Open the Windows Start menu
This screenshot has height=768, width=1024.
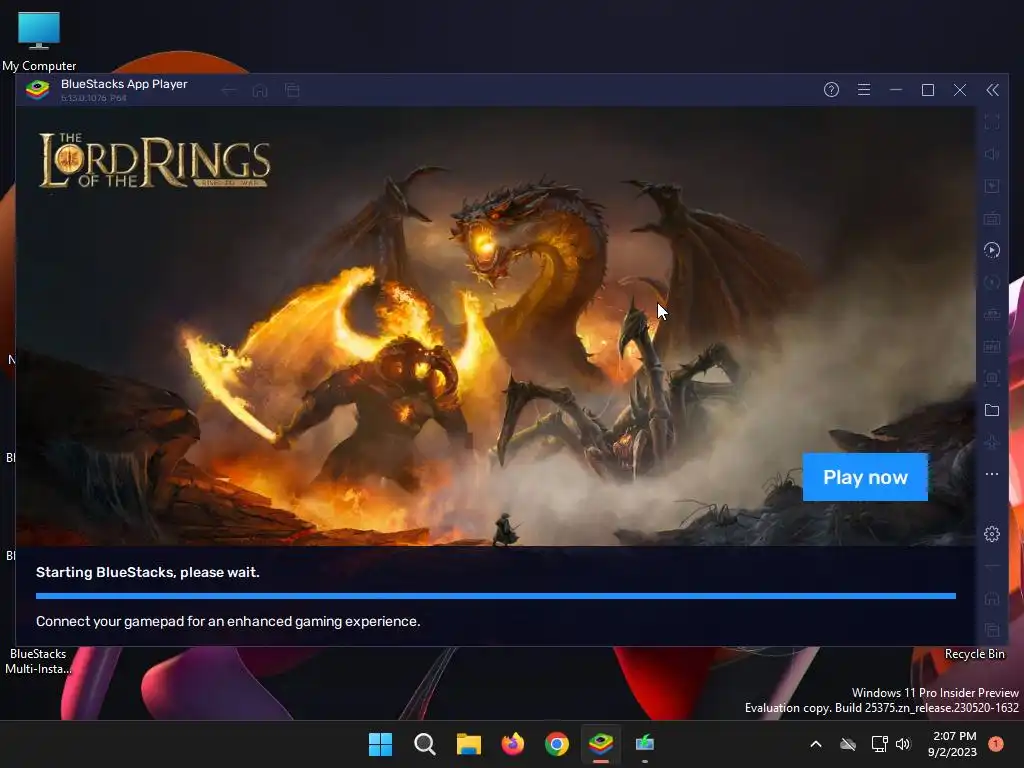pos(380,744)
